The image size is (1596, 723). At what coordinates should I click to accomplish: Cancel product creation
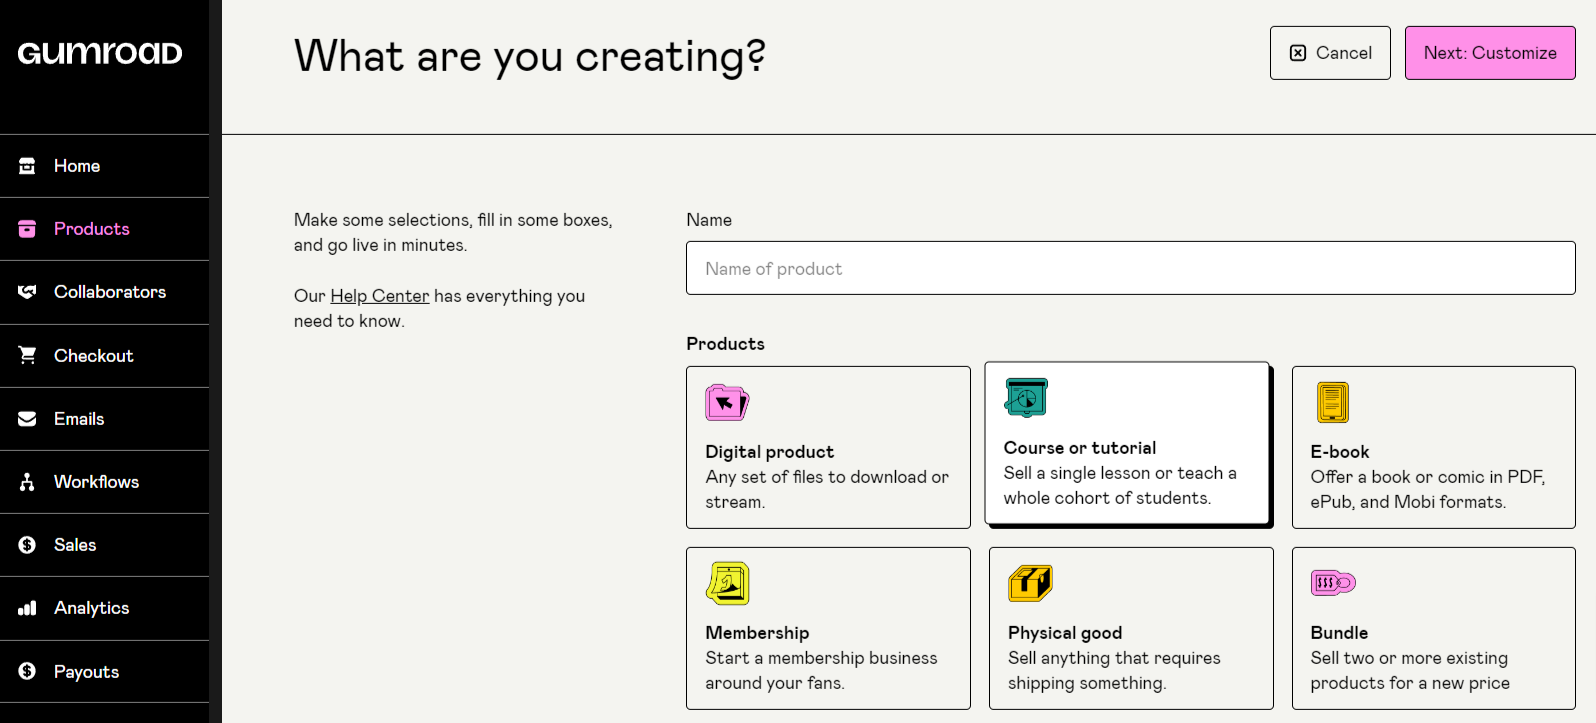[1330, 53]
